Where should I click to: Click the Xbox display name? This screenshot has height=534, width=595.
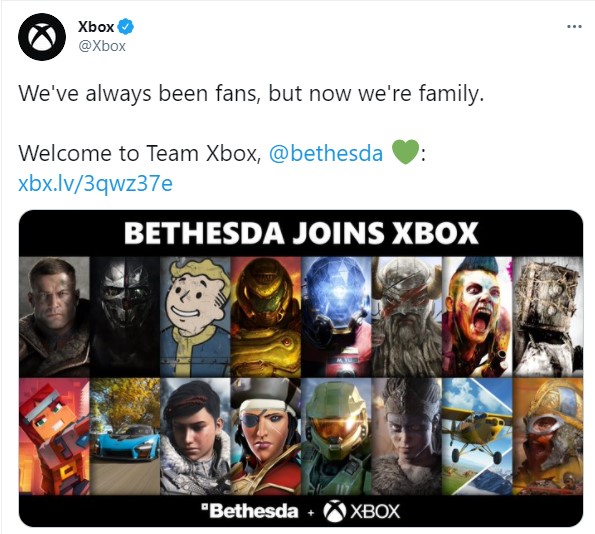(x=96, y=27)
